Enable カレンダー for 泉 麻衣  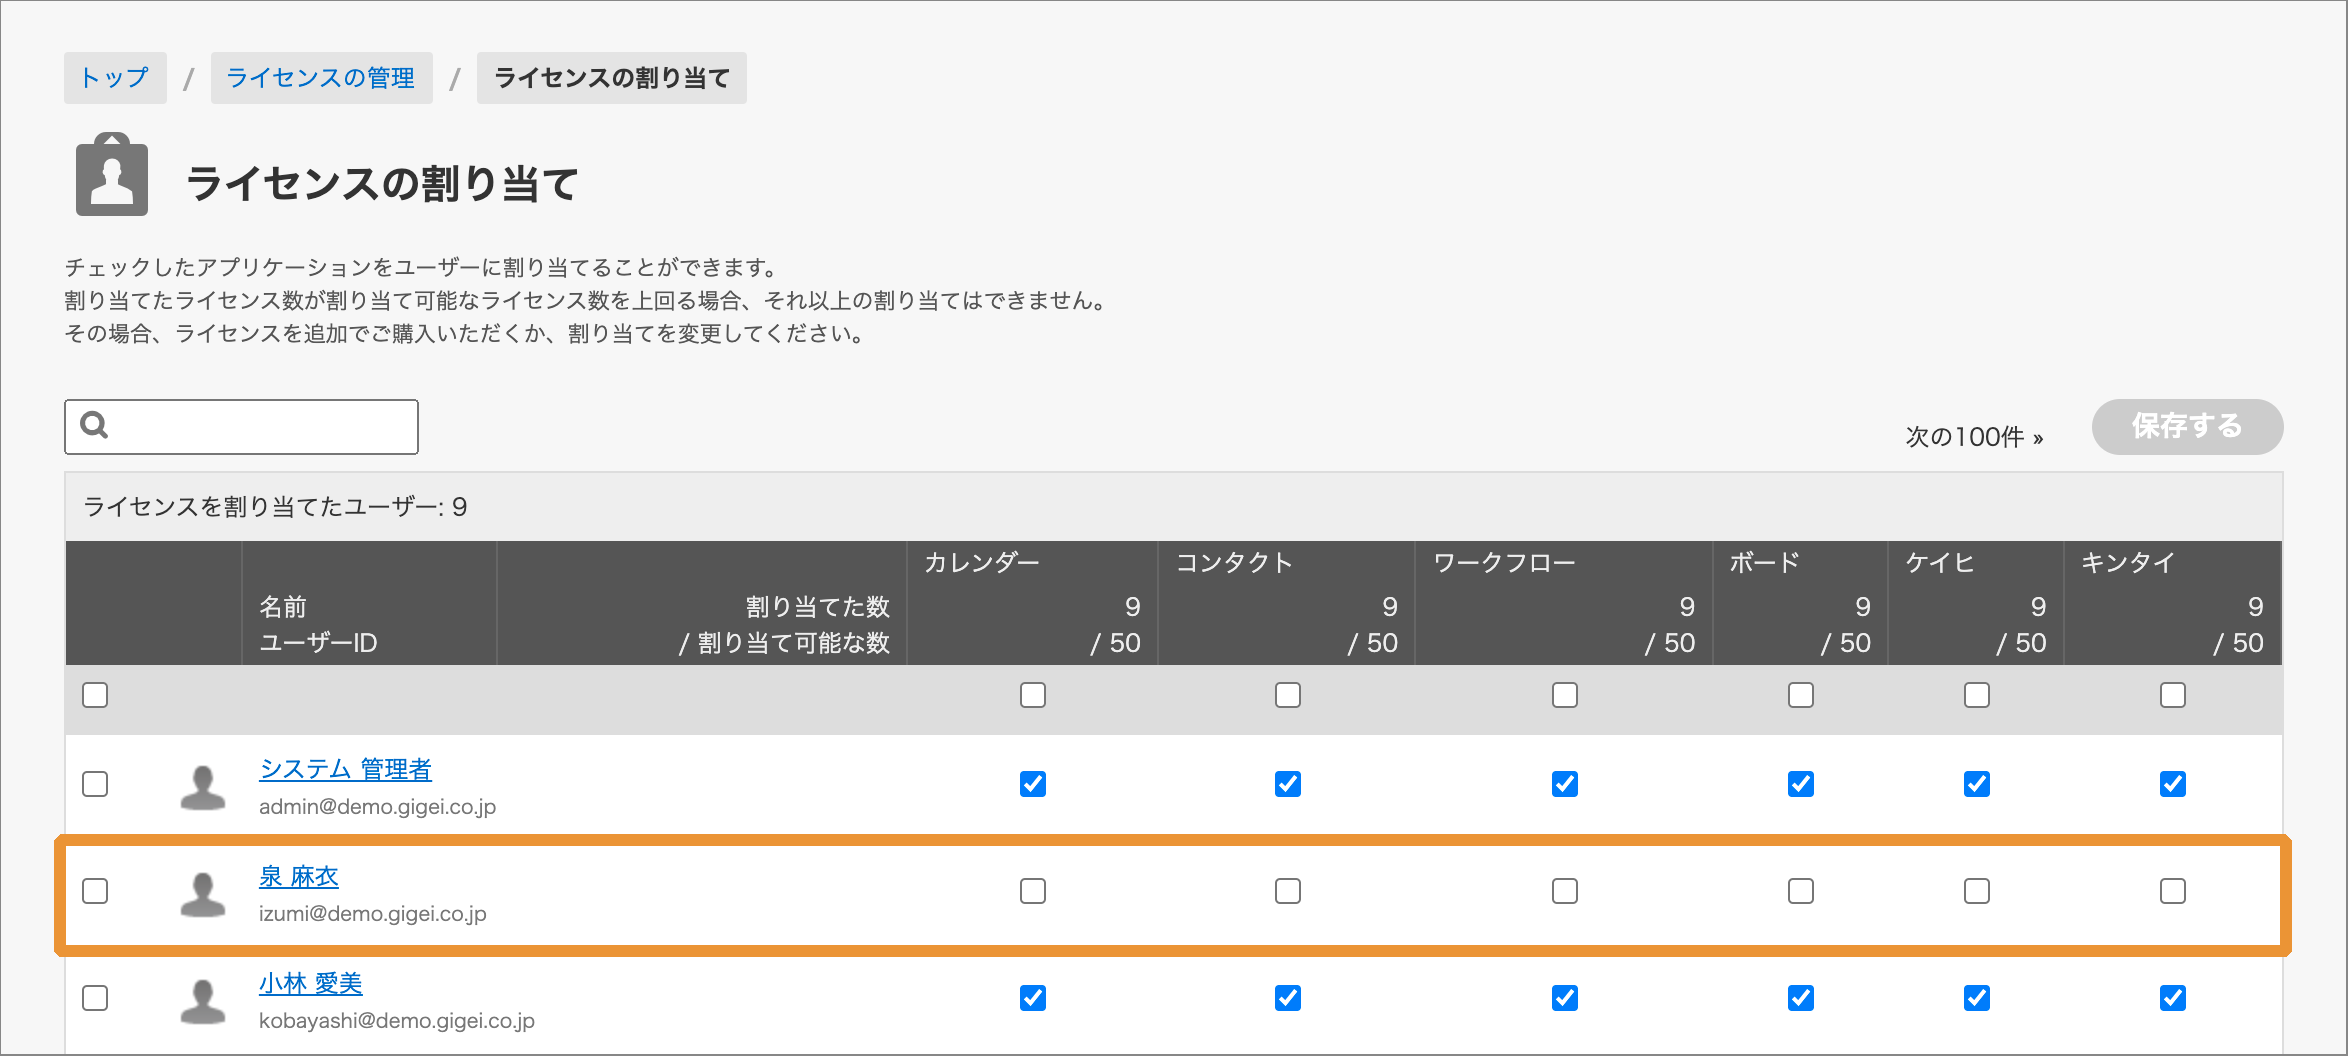tap(1033, 891)
